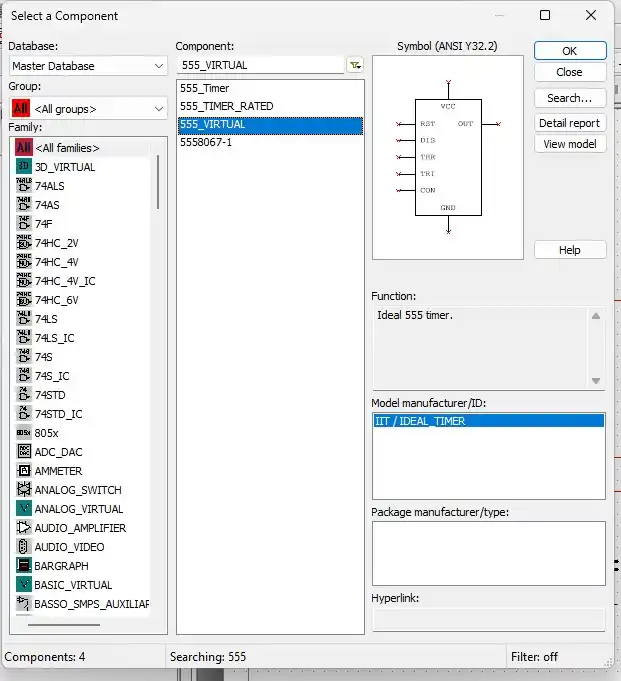This screenshot has width=621, height=681.
Task: Click the 74HC_6V family icon
Action: click(x=24, y=300)
